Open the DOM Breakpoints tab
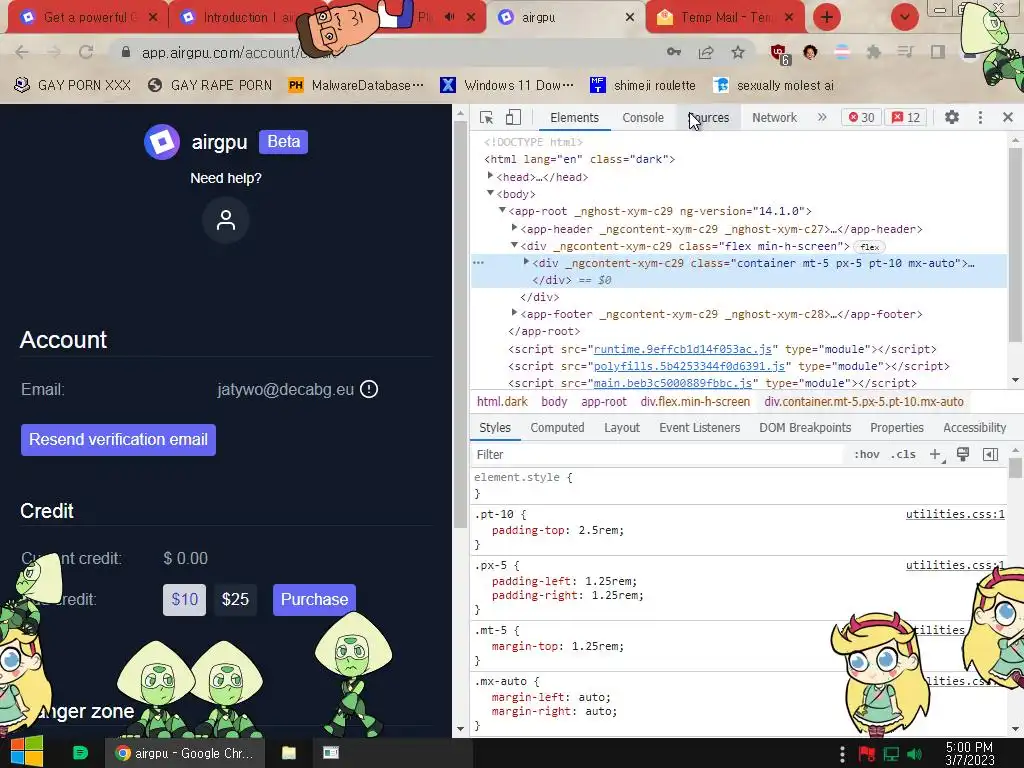The image size is (1024, 768). click(x=805, y=428)
